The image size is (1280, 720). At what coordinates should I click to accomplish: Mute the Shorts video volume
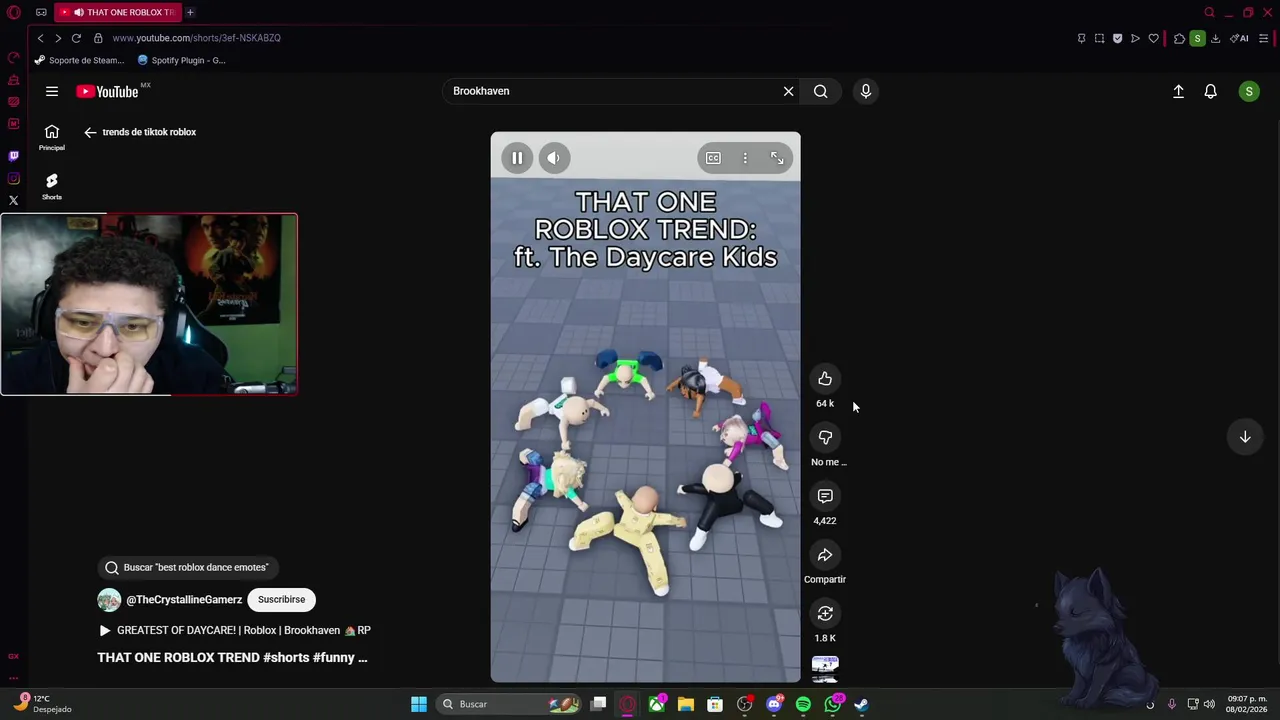click(553, 158)
